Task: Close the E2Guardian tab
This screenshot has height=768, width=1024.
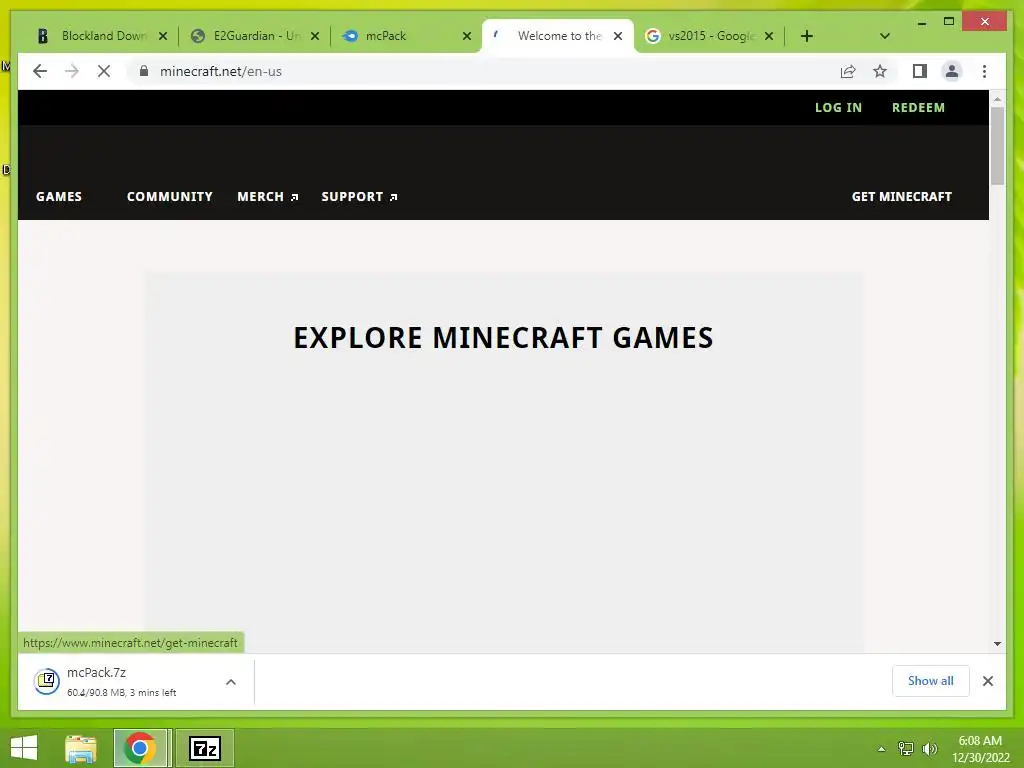Action: 315,36
